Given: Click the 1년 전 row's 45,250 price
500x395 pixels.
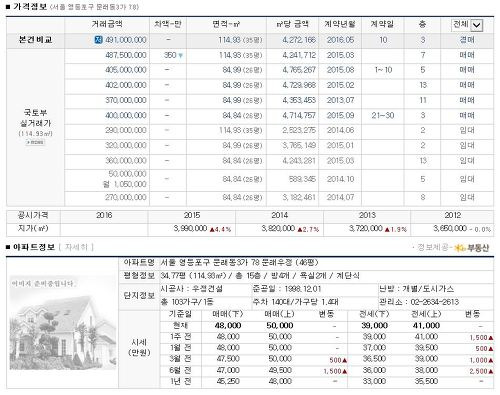Looking at the screenshot, I should coord(228,381).
